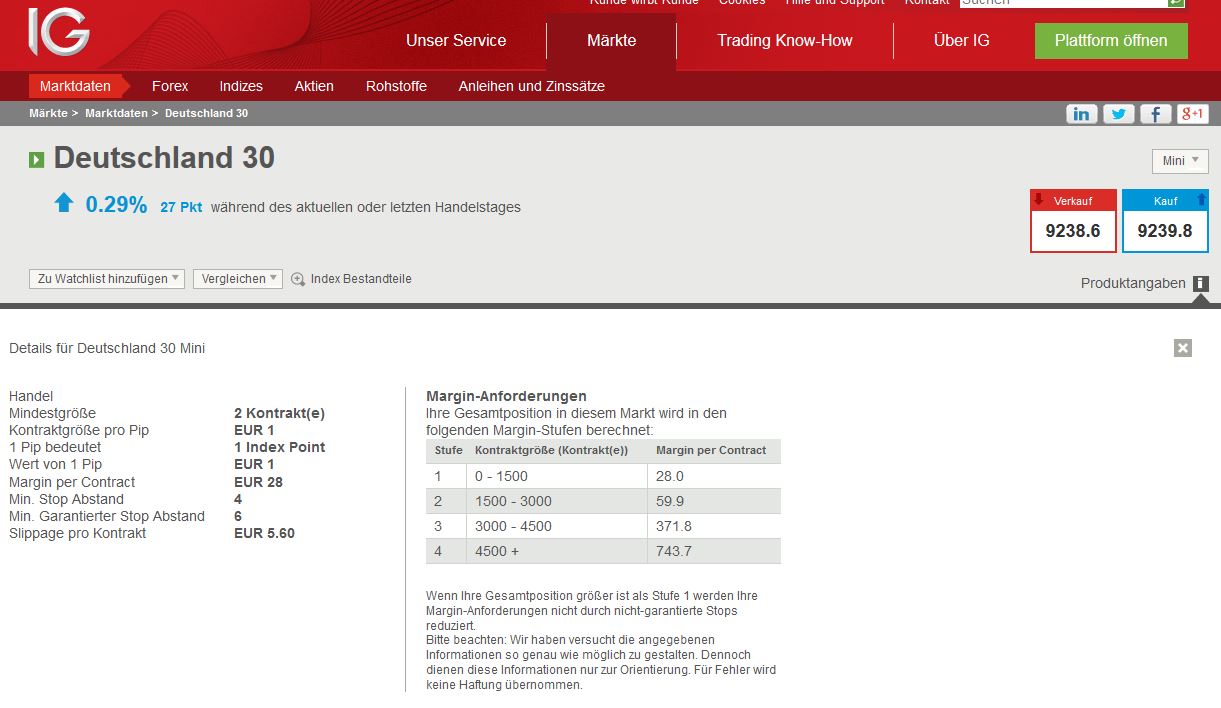The image size is (1221, 708).
Task: Share page on LinkedIn
Action: point(1081,114)
